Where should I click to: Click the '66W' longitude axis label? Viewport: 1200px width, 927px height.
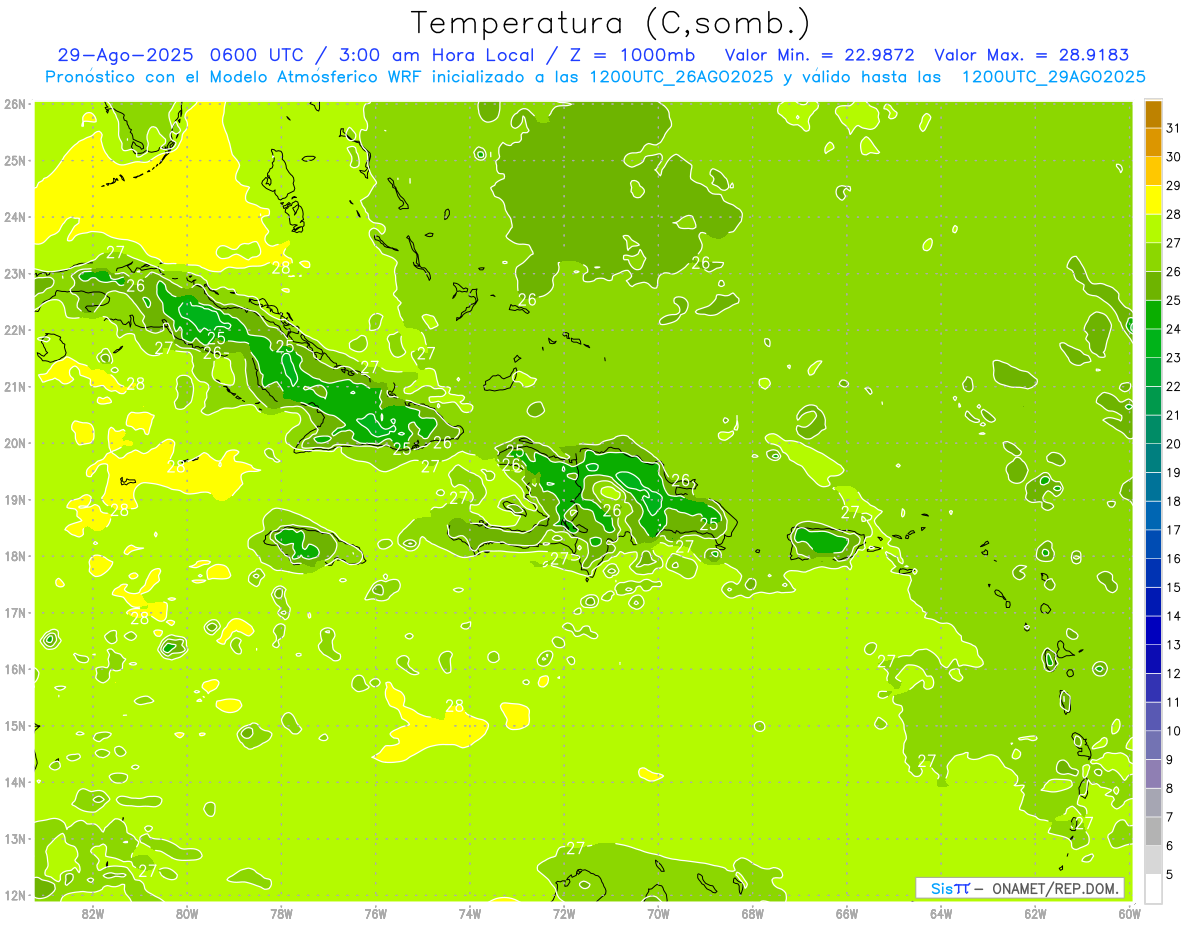(847, 913)
